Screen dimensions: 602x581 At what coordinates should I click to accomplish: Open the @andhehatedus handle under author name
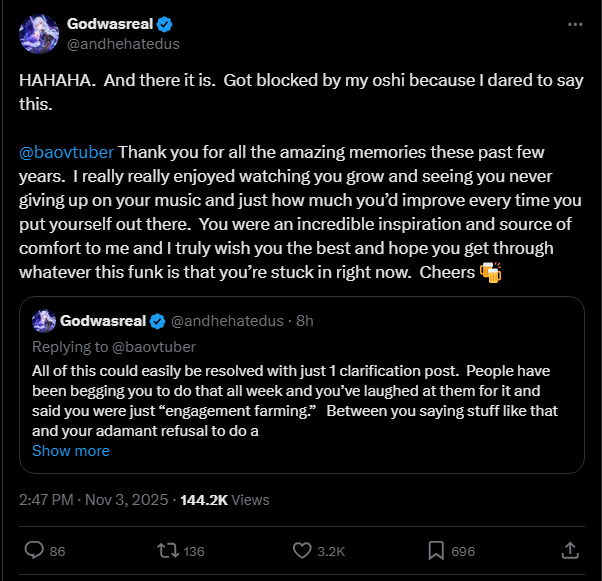123,44
